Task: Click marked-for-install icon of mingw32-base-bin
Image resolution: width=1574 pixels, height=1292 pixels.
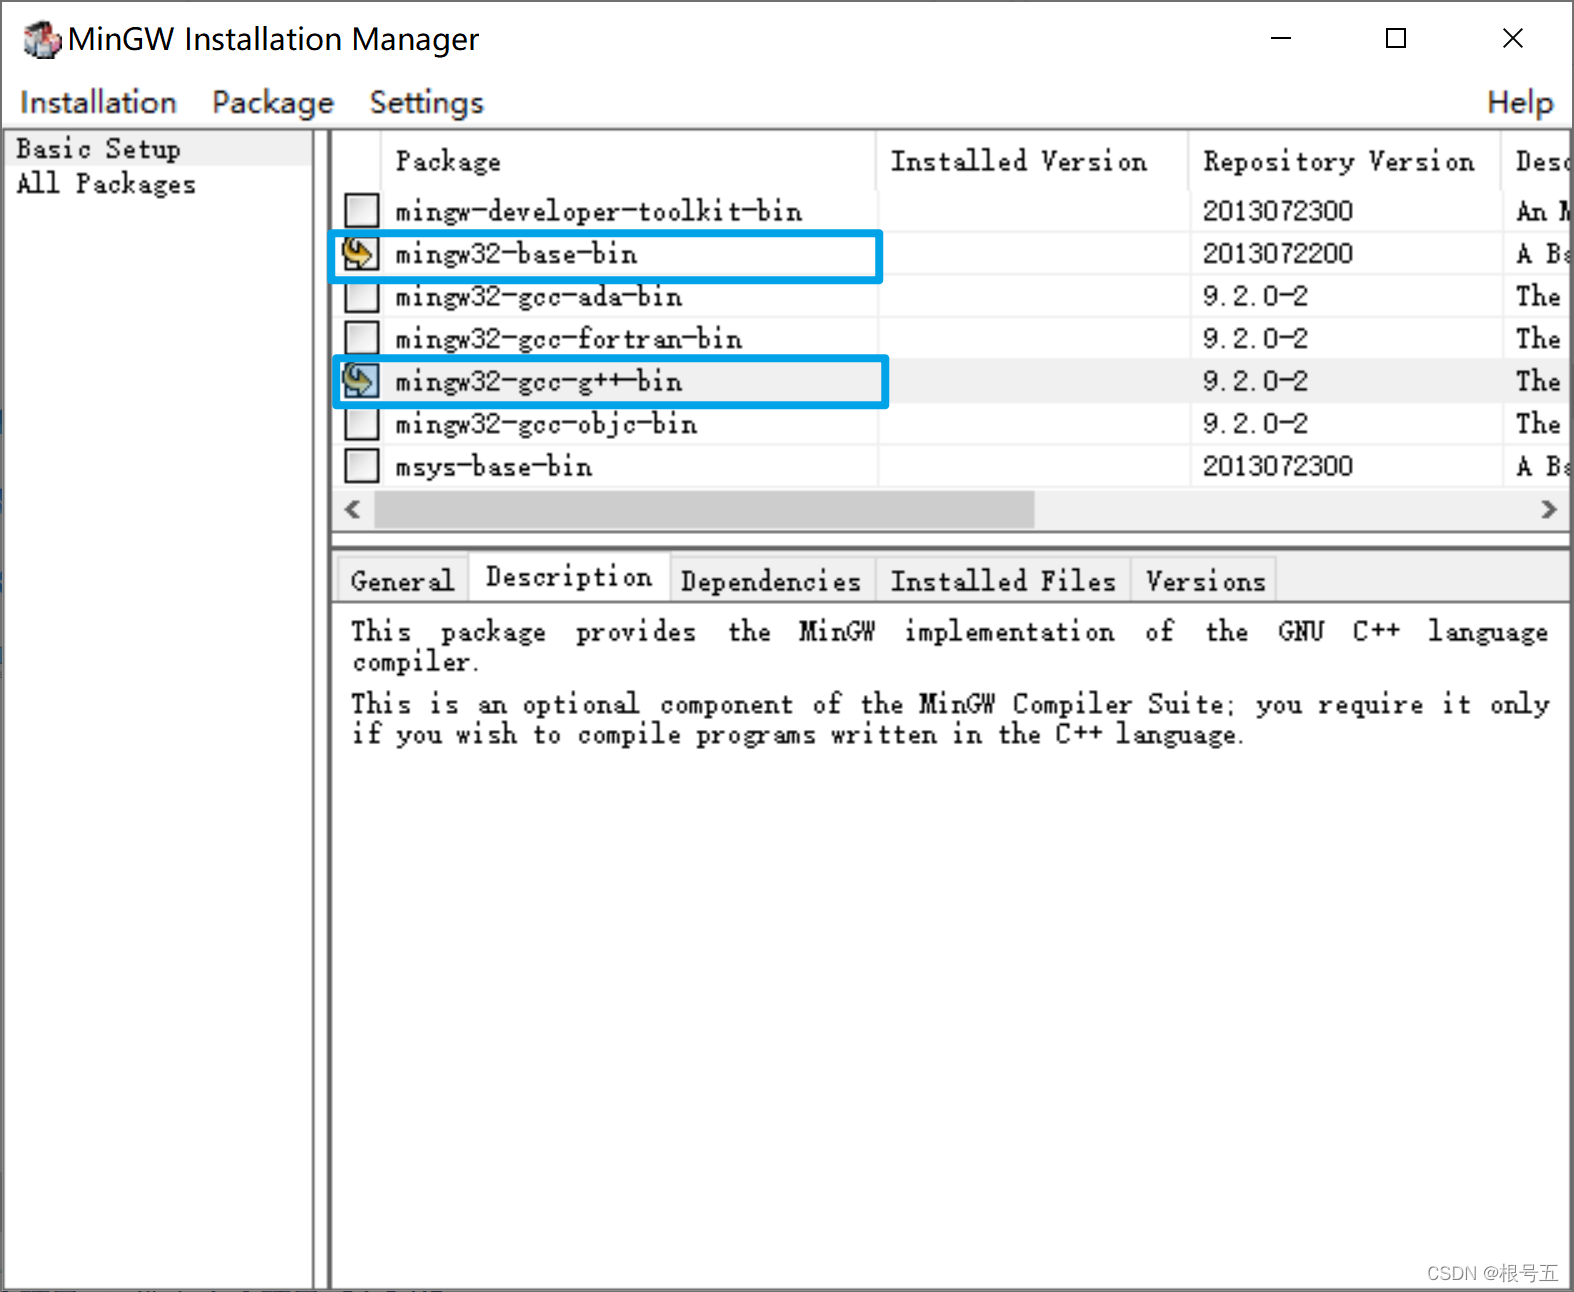Action: click(360, 253)
